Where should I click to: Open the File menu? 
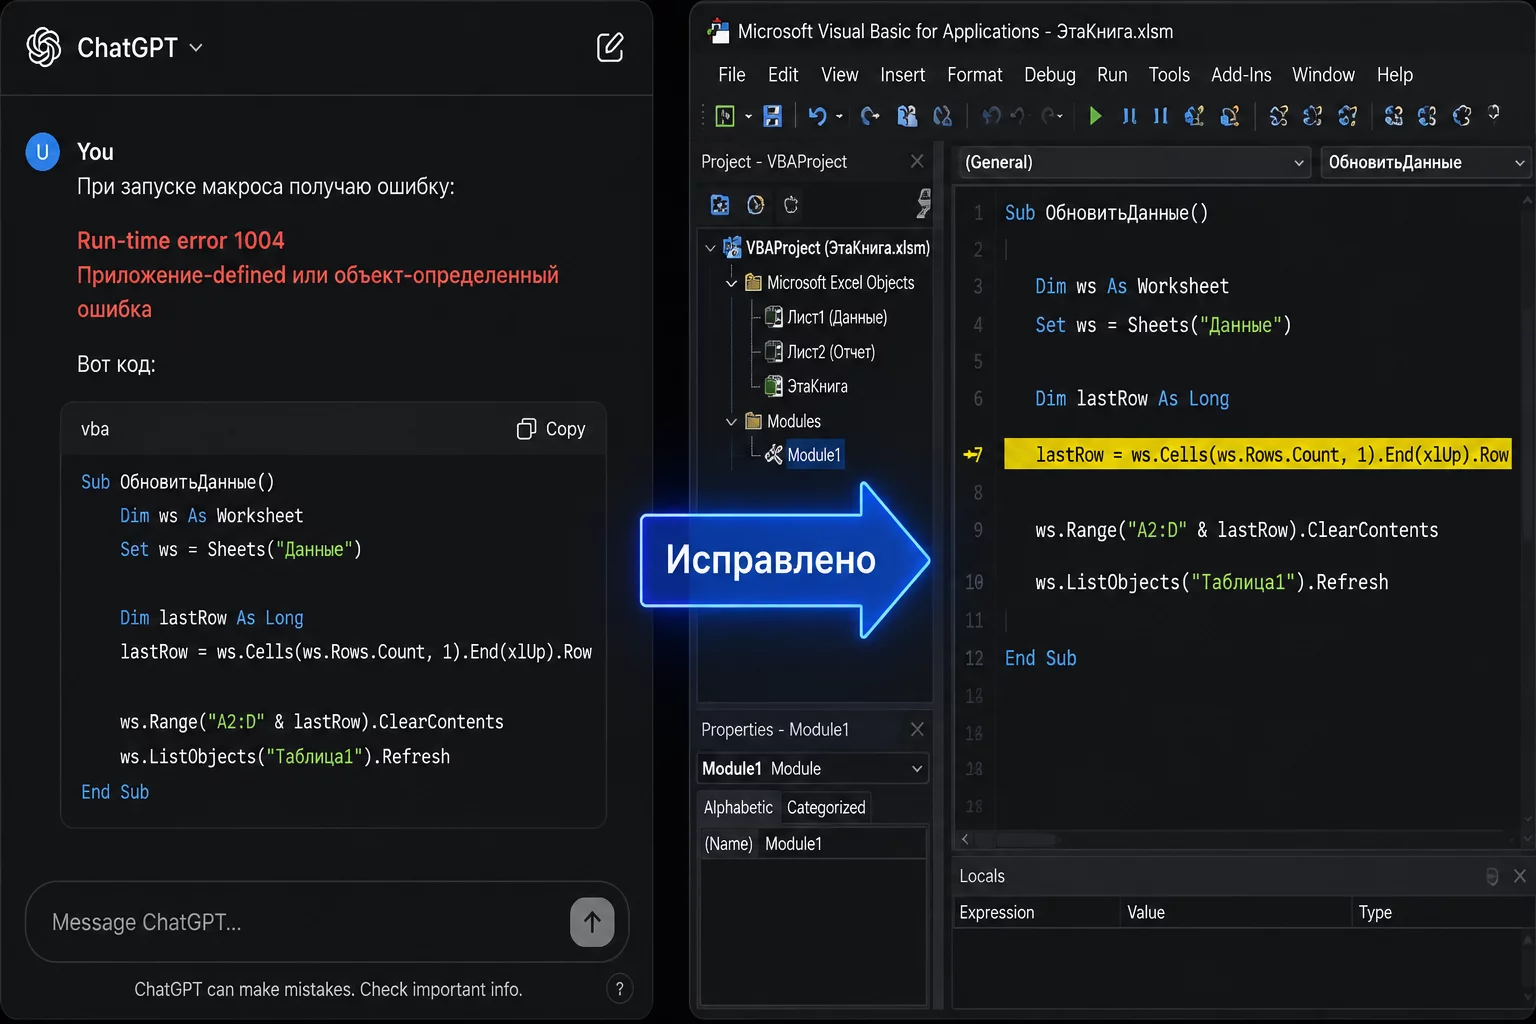tap(732, 75)
